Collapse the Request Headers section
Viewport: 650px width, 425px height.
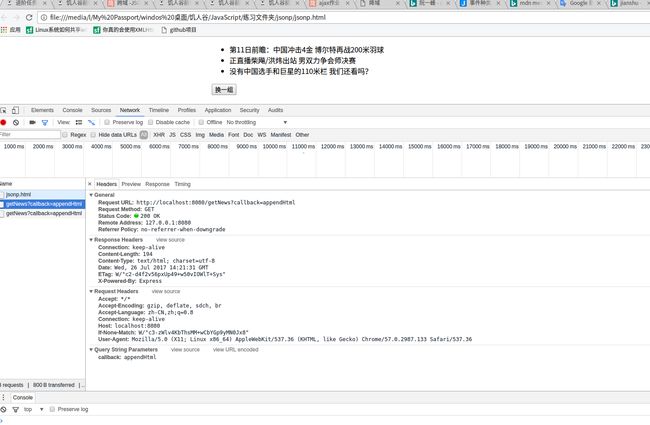[x=91, y=291]
